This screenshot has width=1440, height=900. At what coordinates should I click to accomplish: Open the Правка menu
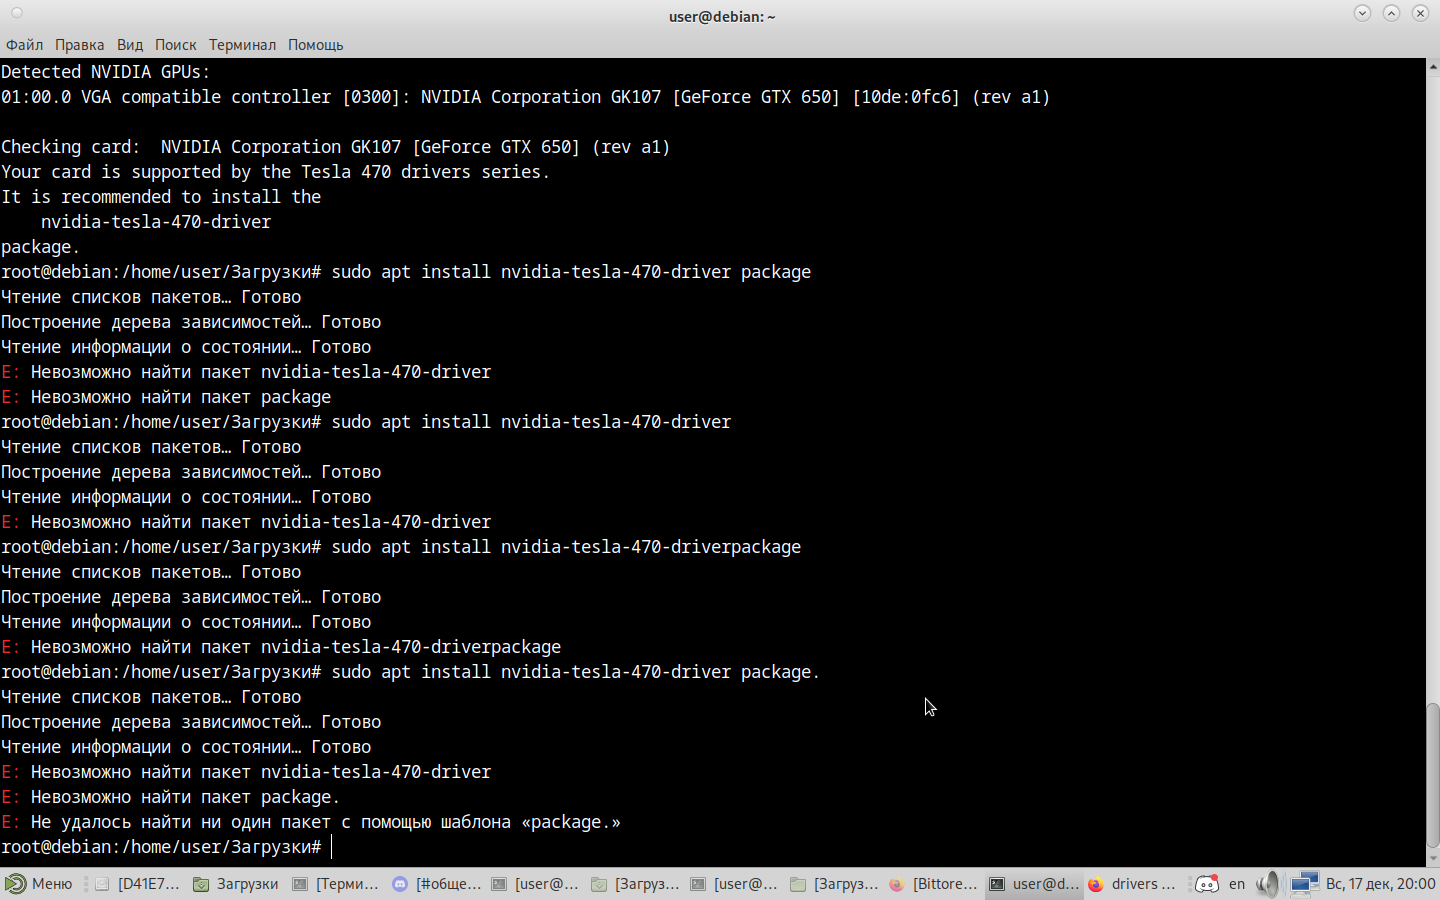pyautogui.click(x=79, y=44)
